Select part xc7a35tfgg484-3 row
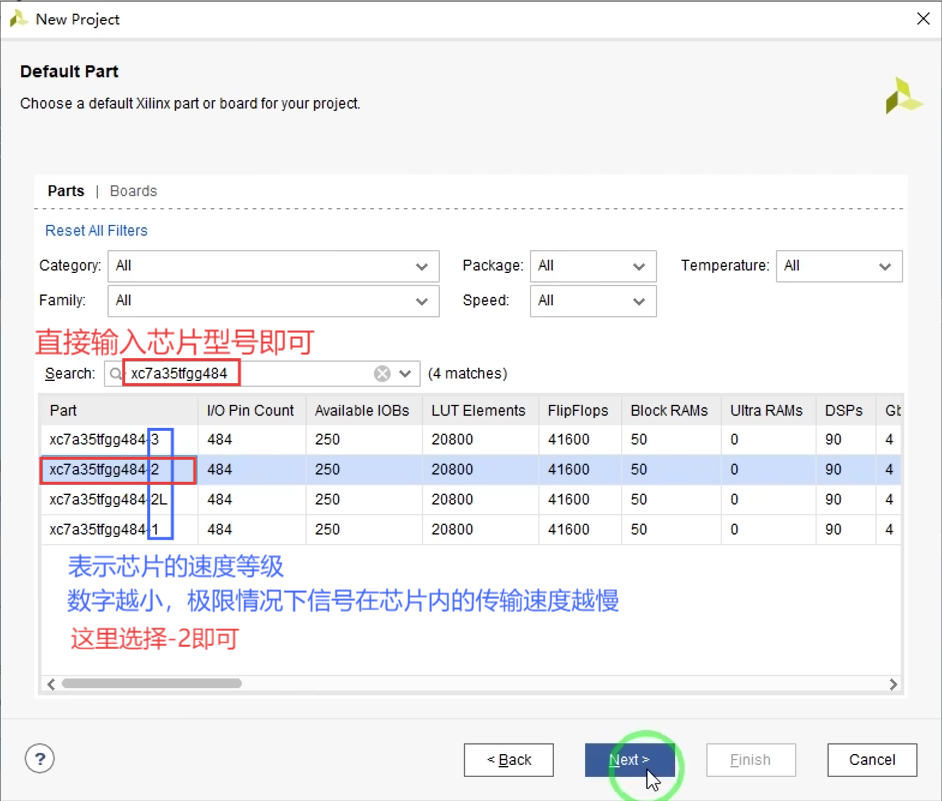The width and height of the screenshot is (942, 801). tap(470, 440)
